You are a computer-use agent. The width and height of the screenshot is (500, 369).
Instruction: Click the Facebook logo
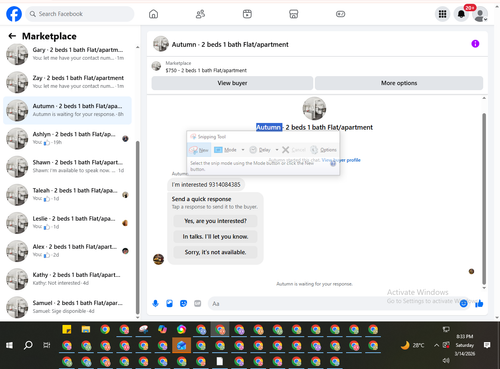[14, 14]
